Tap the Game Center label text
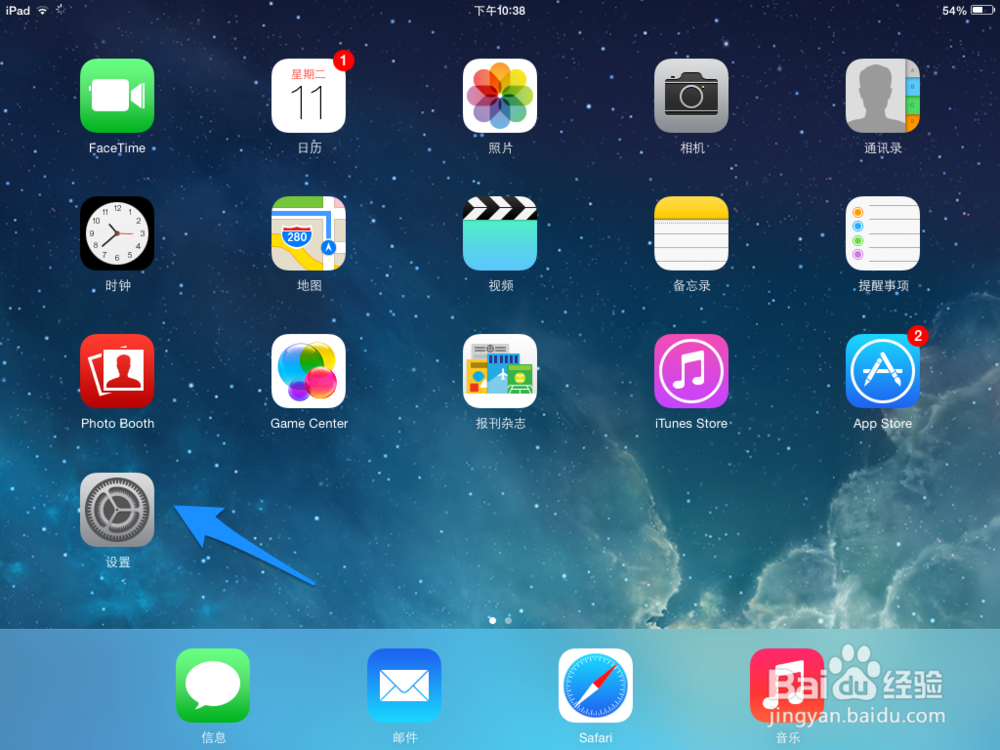Image resolution: width=1000 pixels, height=750 pixels. click(309, 423)
